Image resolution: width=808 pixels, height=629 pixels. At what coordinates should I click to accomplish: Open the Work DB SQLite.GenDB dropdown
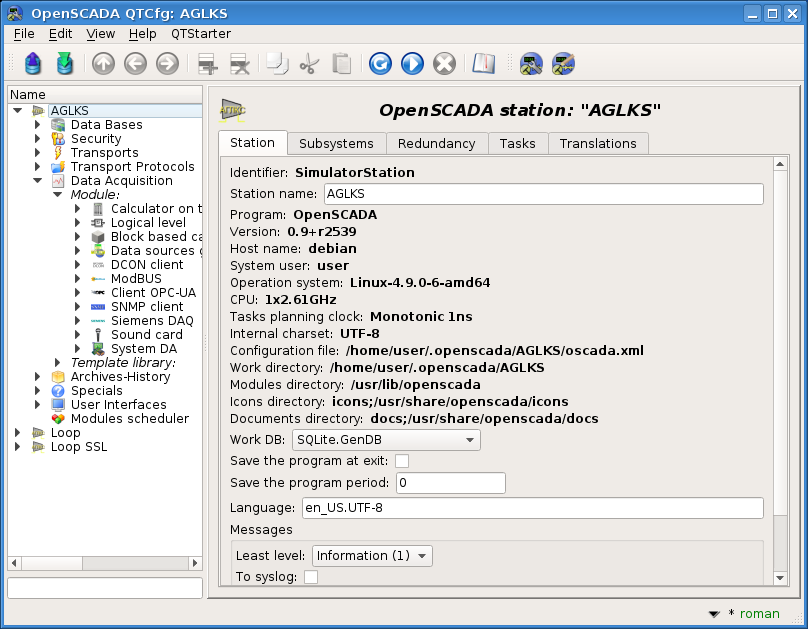click(x=386, y=440)
